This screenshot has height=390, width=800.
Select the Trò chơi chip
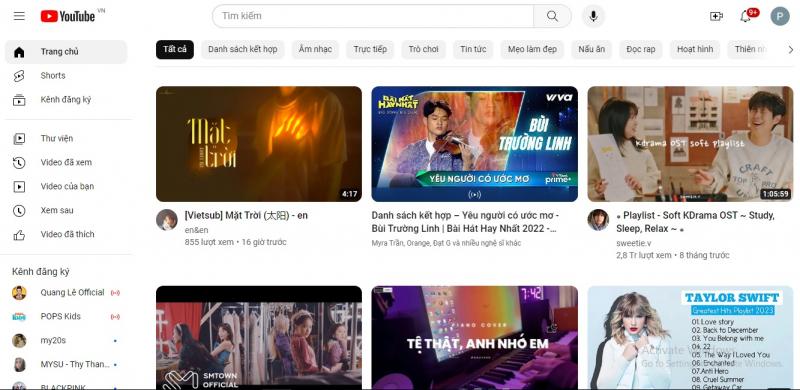423,50
